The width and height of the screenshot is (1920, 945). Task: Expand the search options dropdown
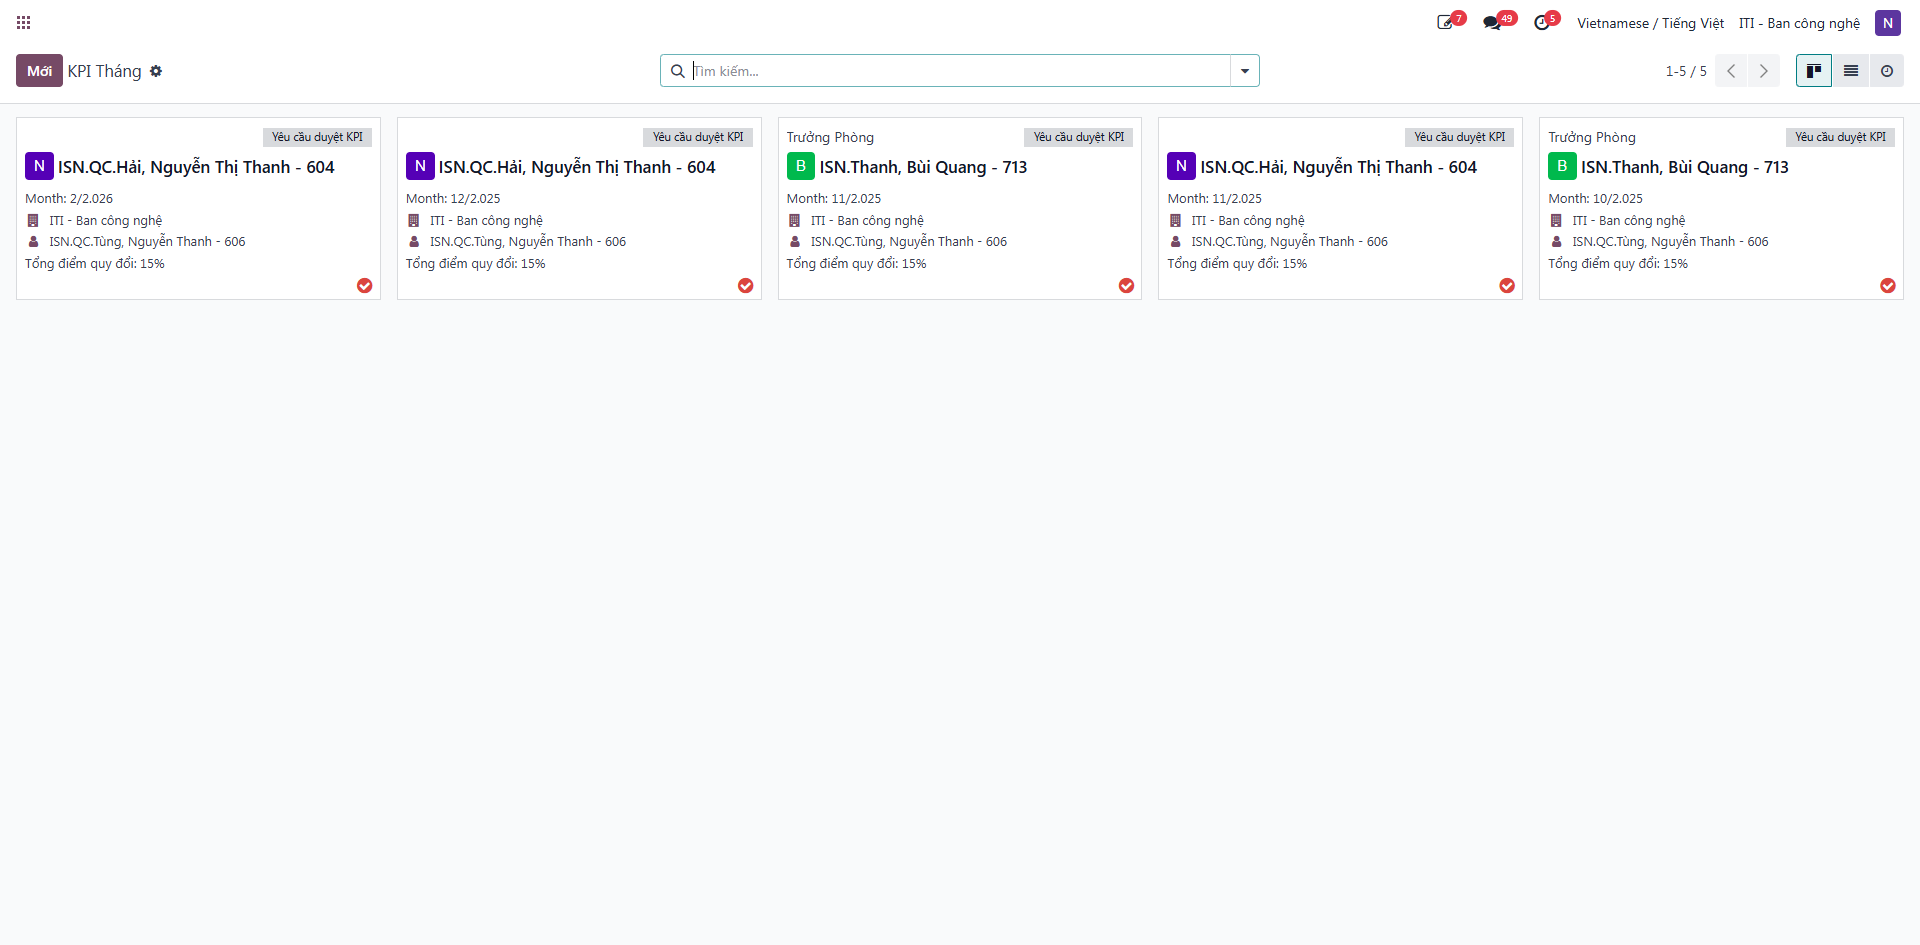1245,71
